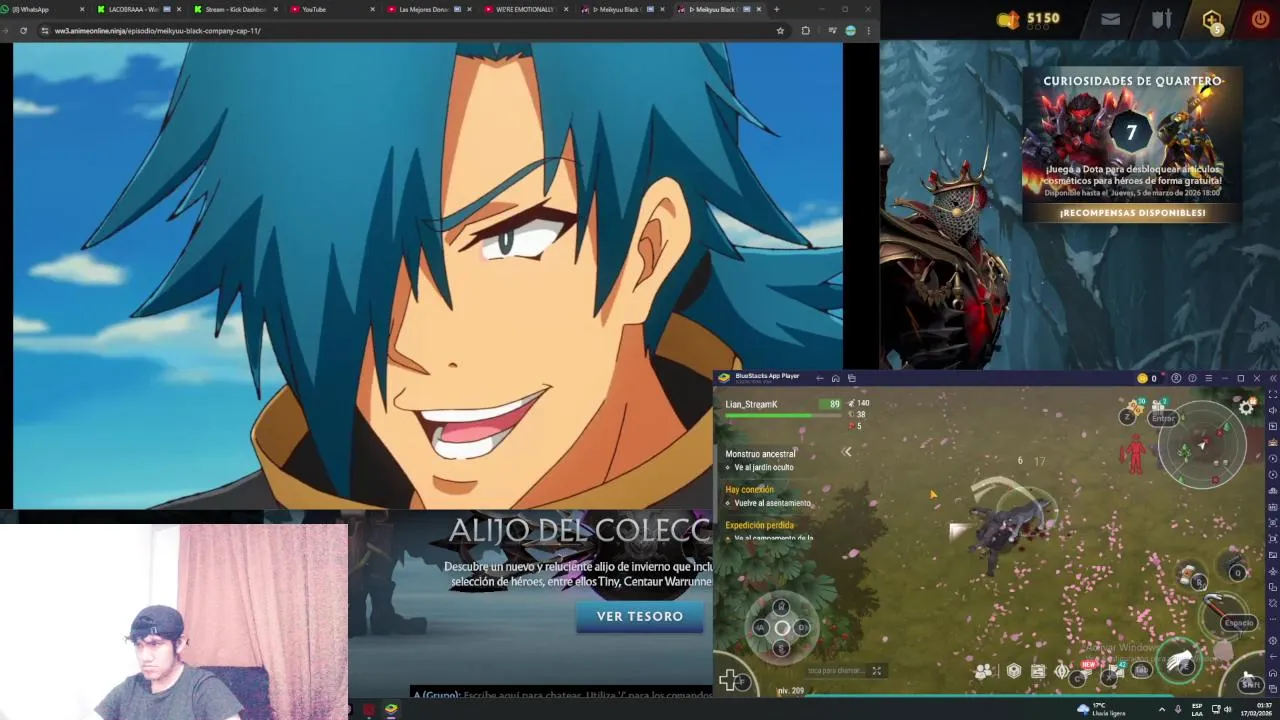
Task: Click the BlueStacks gold coin counter
Action: [1147, 378]
